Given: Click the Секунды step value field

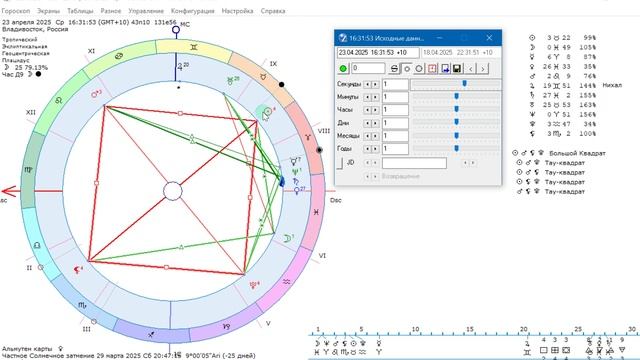Looking at the screenshot, I should (395, 84).
